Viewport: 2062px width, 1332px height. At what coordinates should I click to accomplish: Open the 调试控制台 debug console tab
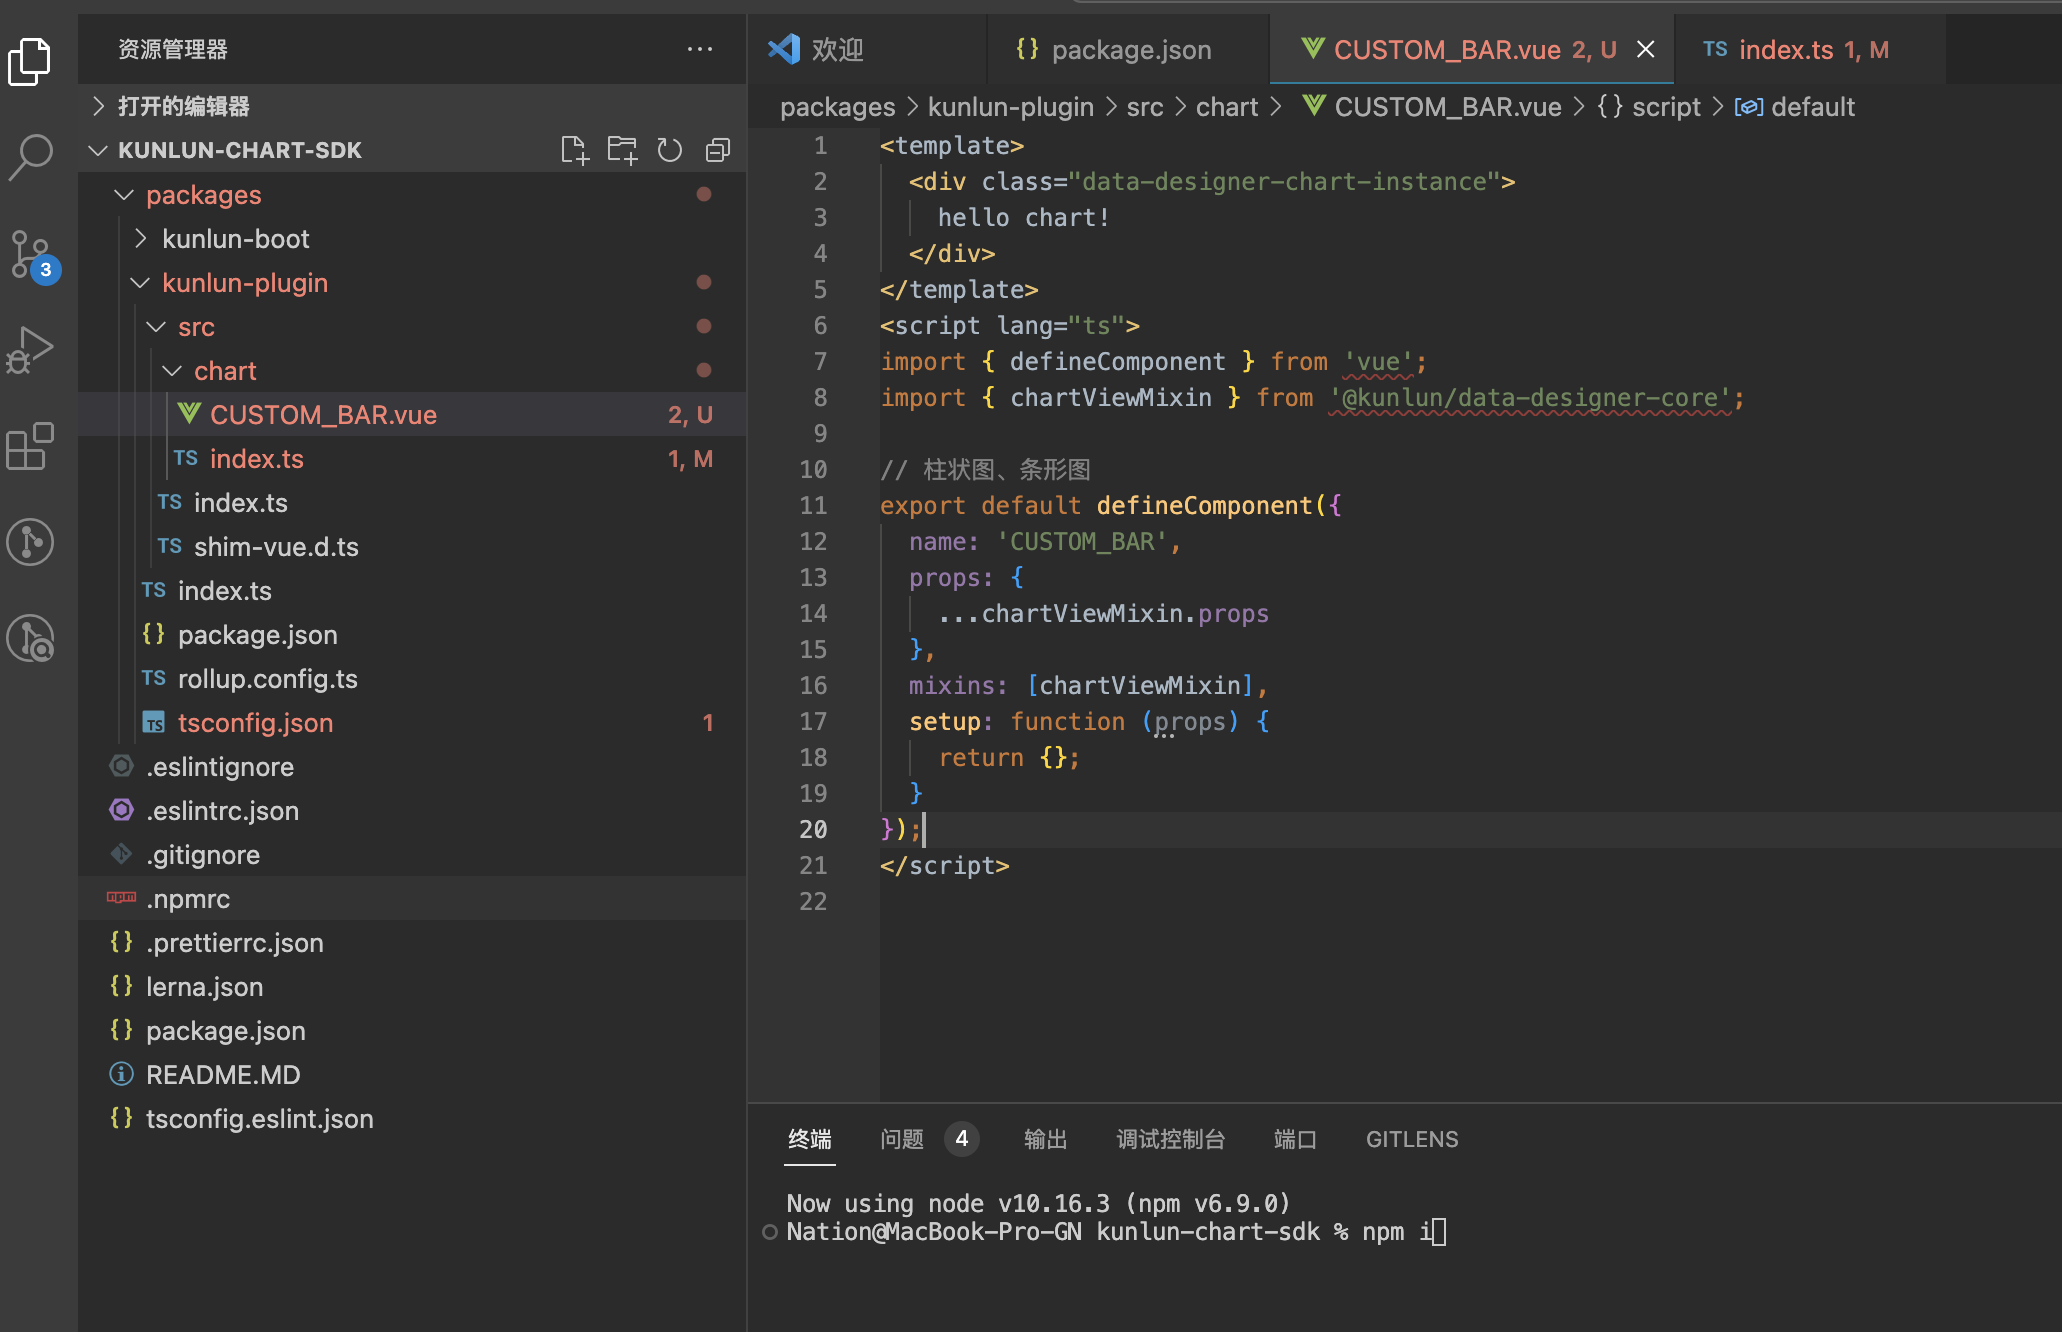click(1171, 1139)
